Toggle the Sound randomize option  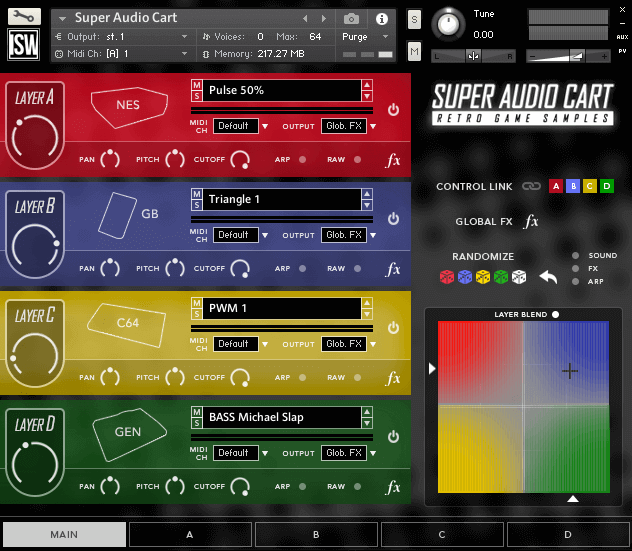[x=577, y=256]
